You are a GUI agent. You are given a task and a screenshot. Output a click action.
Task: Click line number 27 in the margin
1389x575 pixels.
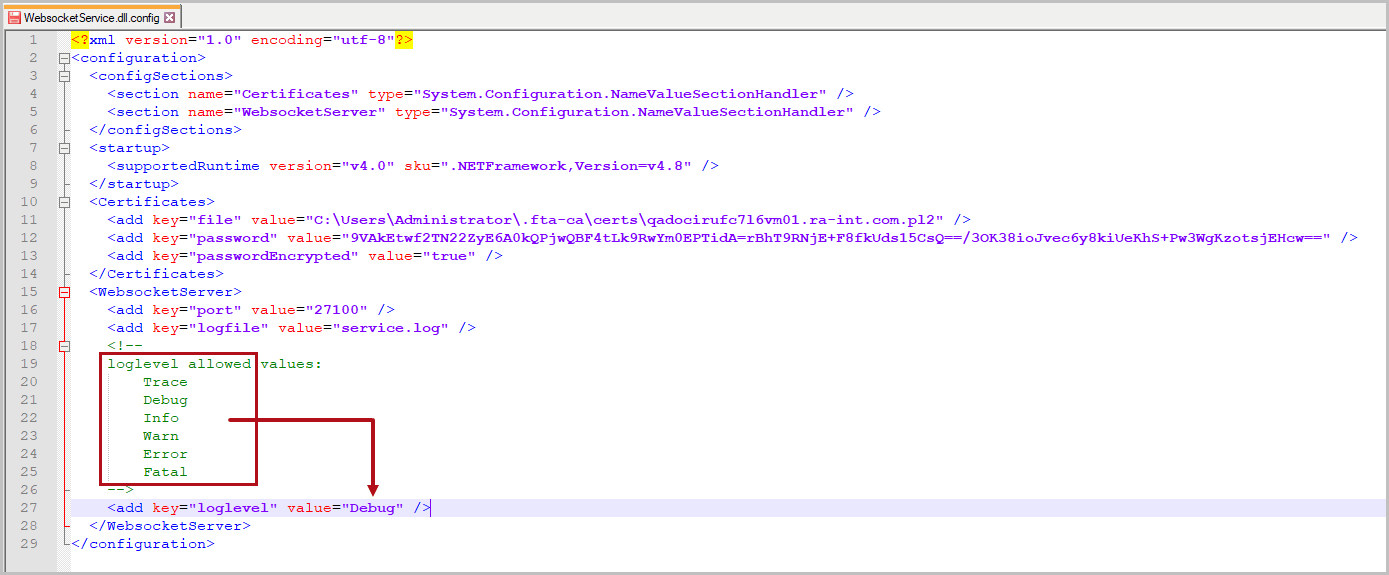28,508
